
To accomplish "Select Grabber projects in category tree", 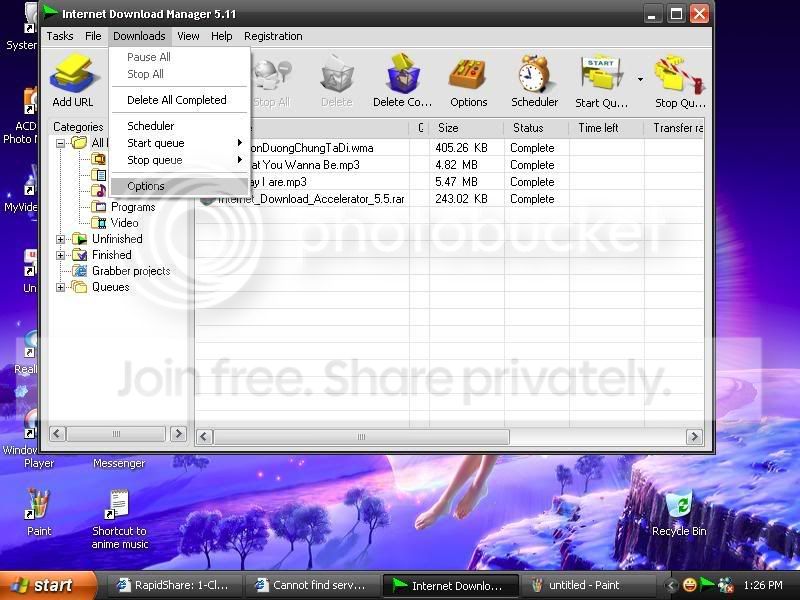I will (x=131, y=271).
